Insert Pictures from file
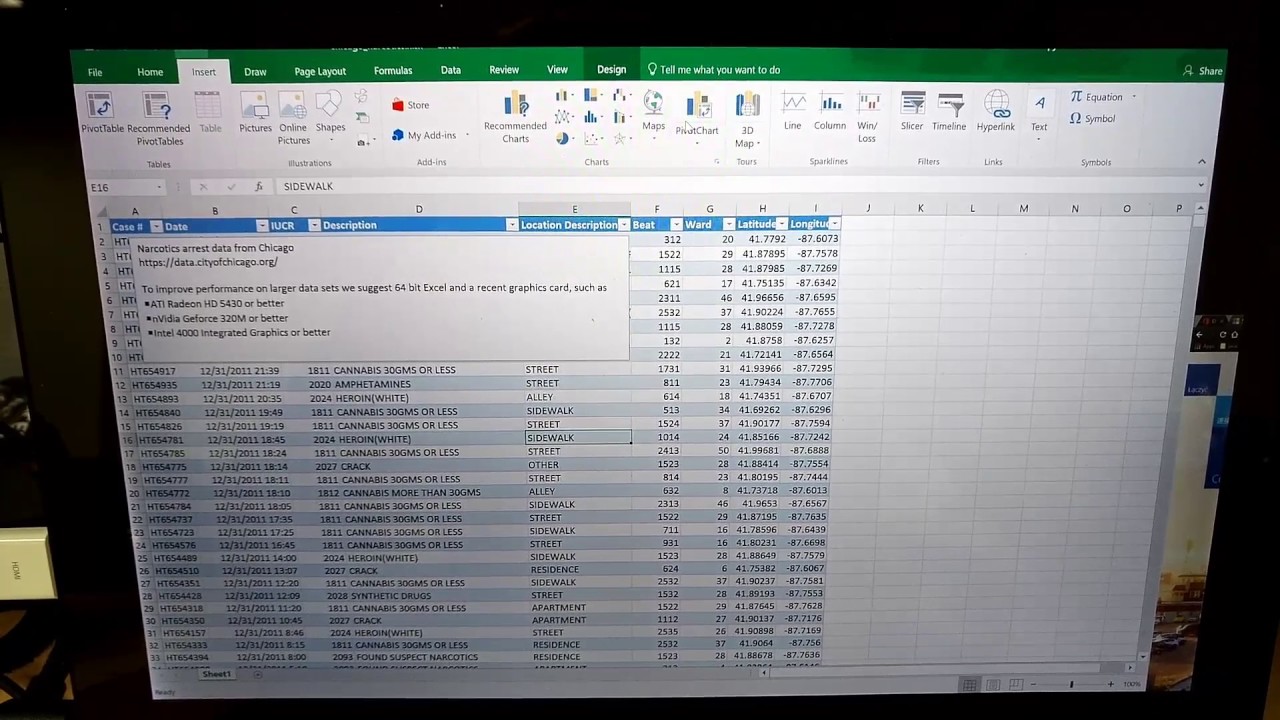Image resolution: width=1280 pixels, height=720 pixels. (x=255, y=113)
